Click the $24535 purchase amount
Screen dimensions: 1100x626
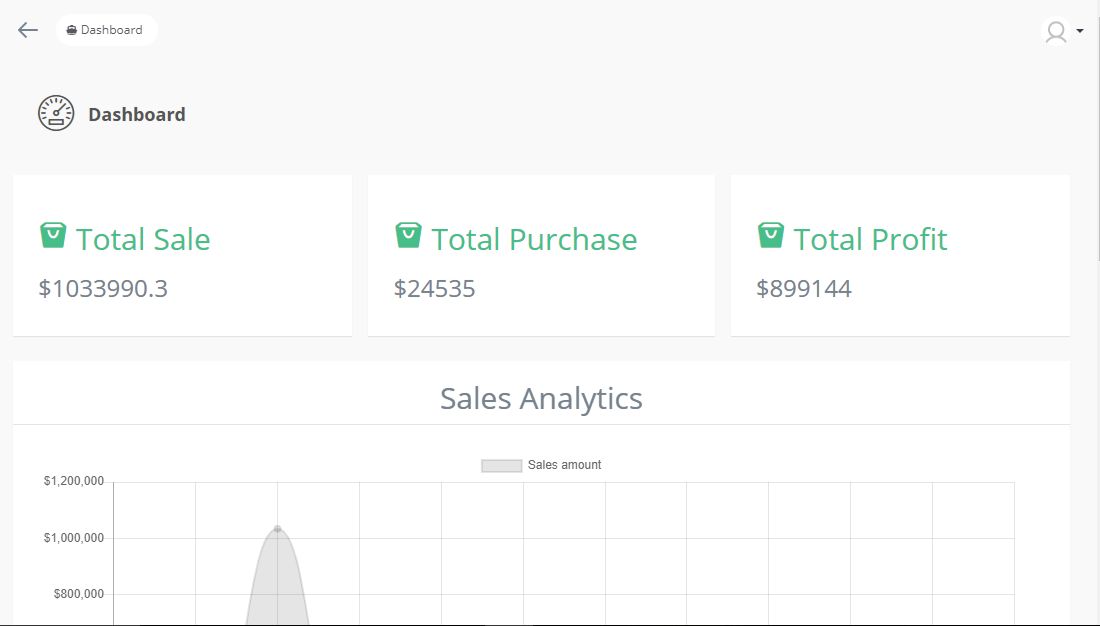pos(434,289)
